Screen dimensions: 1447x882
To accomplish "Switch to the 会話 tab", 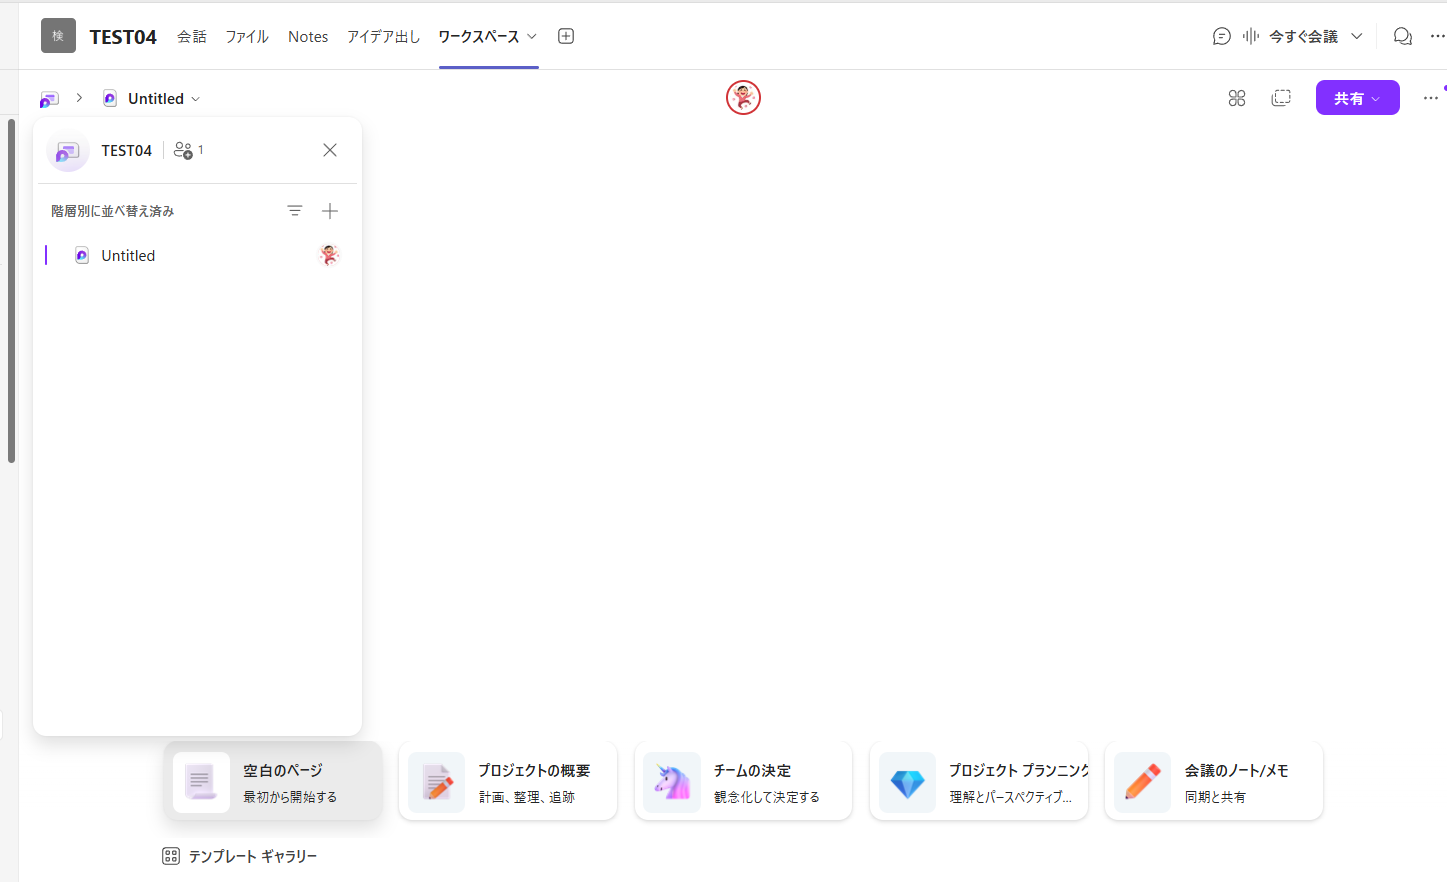I will click(191, 36).
